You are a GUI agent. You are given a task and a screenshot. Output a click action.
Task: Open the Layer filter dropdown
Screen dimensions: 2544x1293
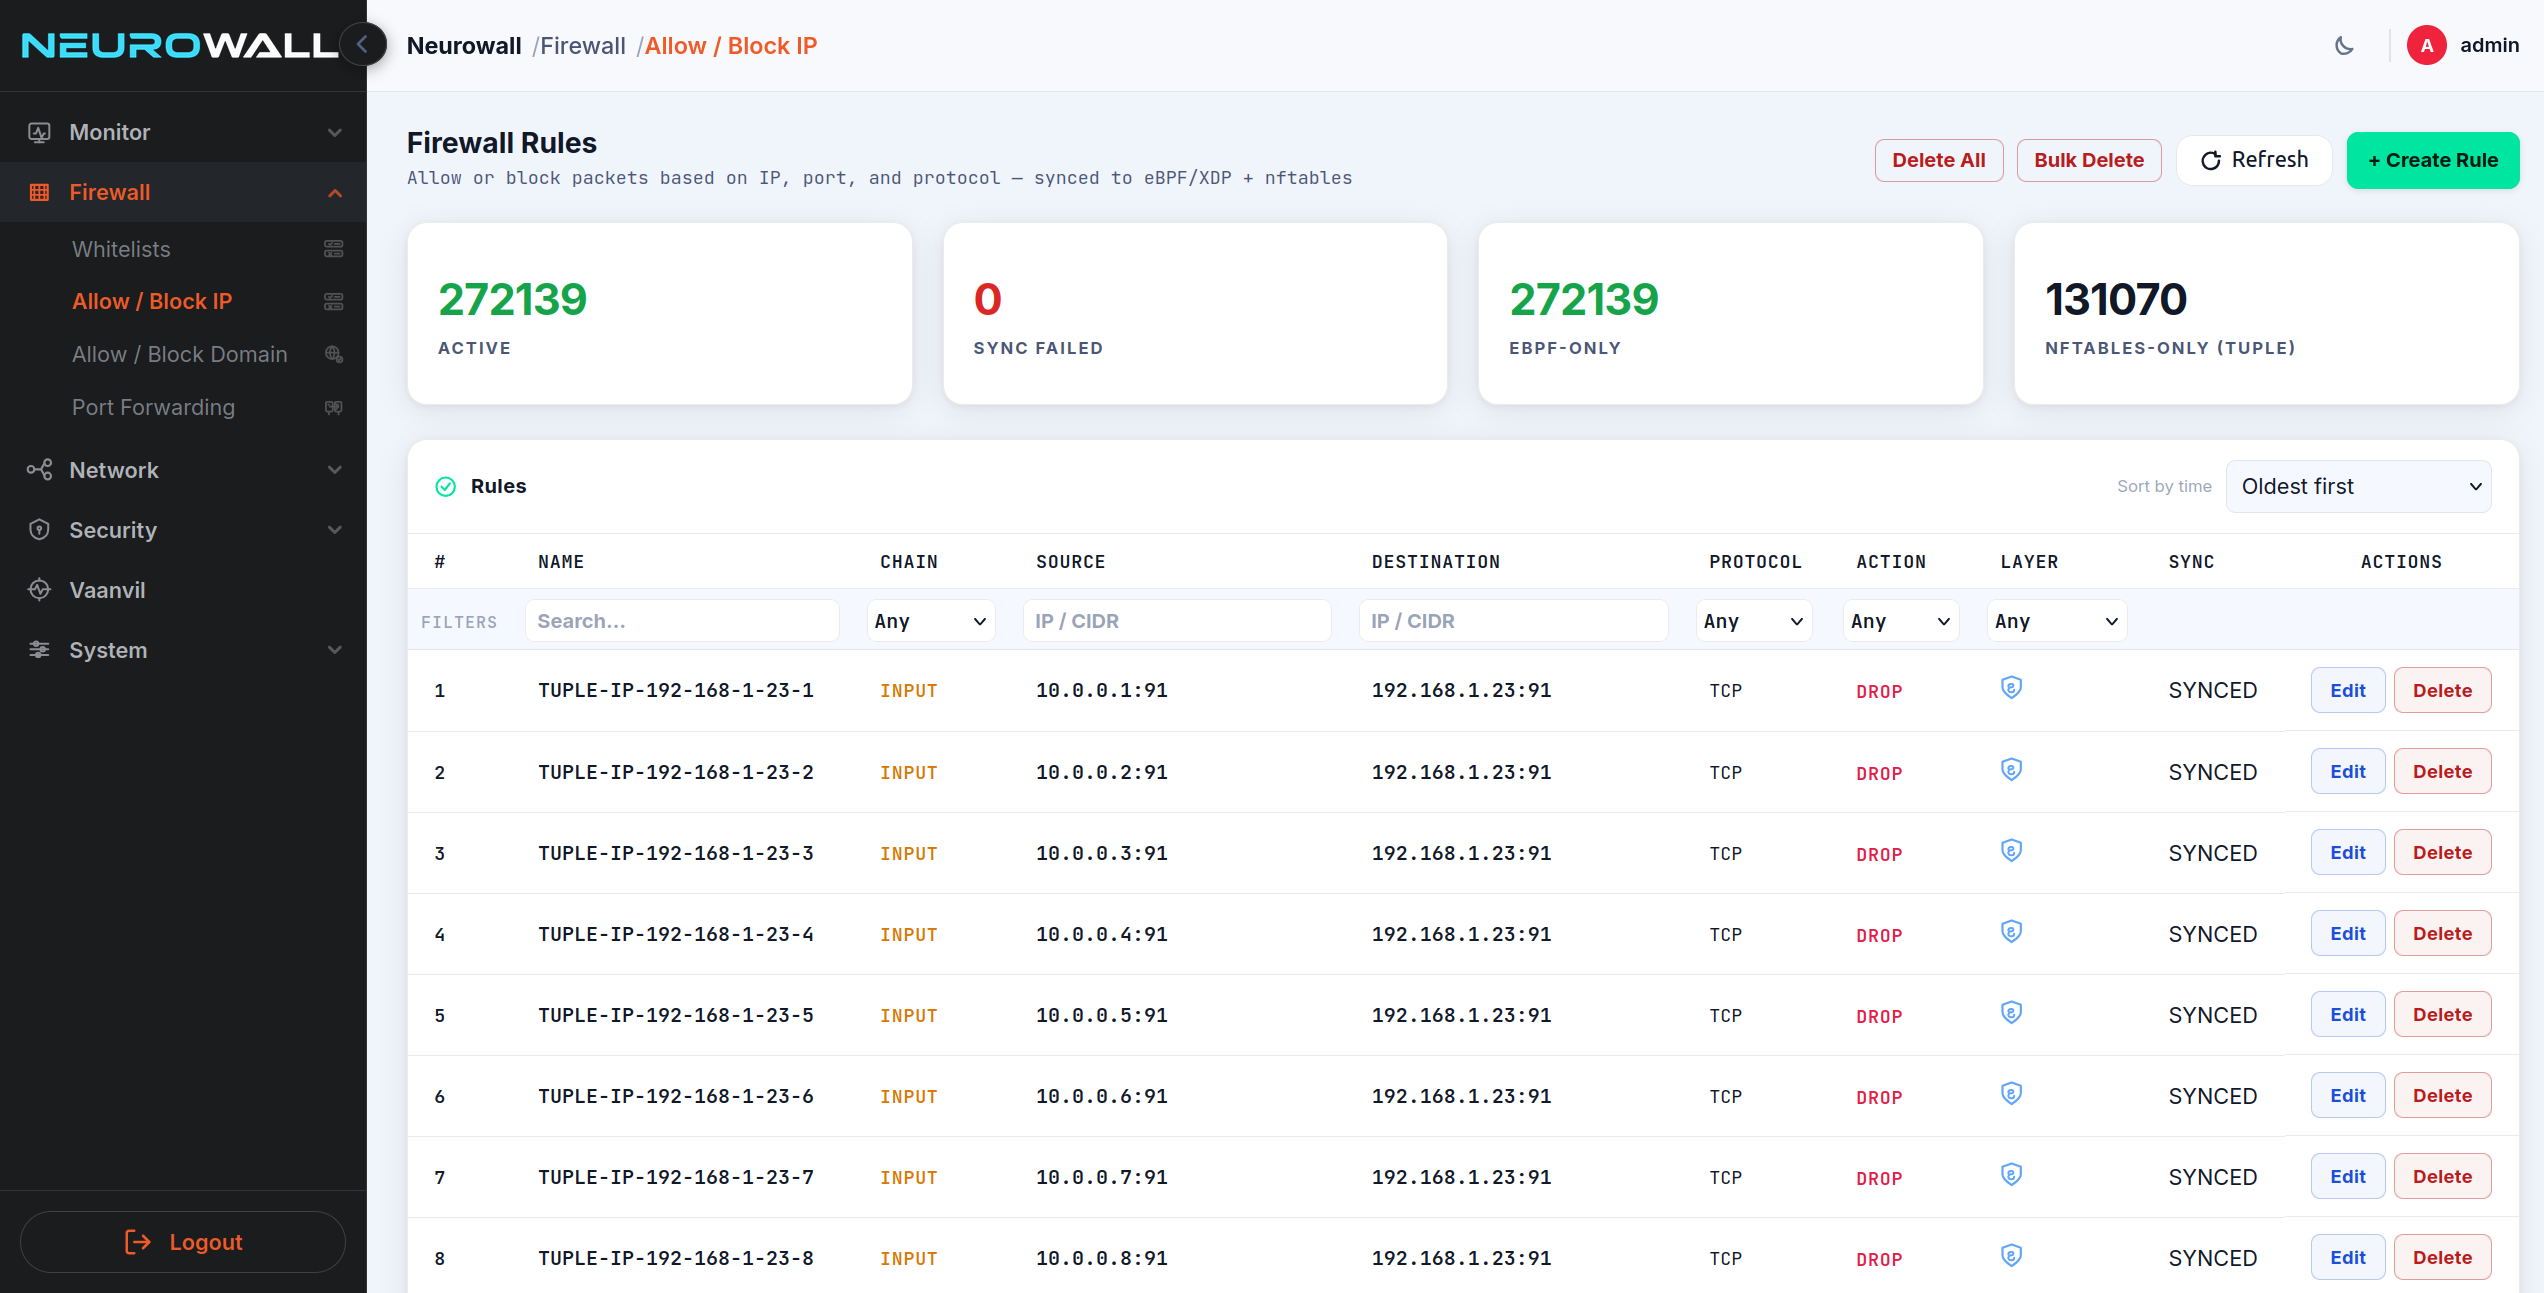point(2056,621)
